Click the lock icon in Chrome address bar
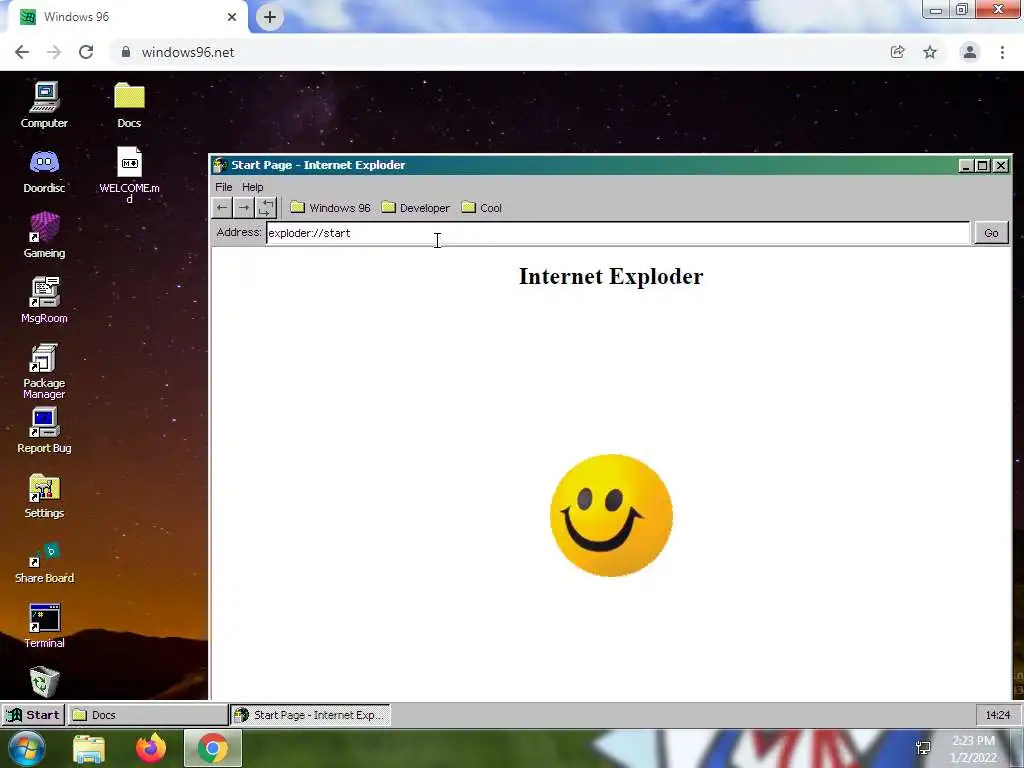Viewport: 1024px width, 768px height. click(125, 52)
